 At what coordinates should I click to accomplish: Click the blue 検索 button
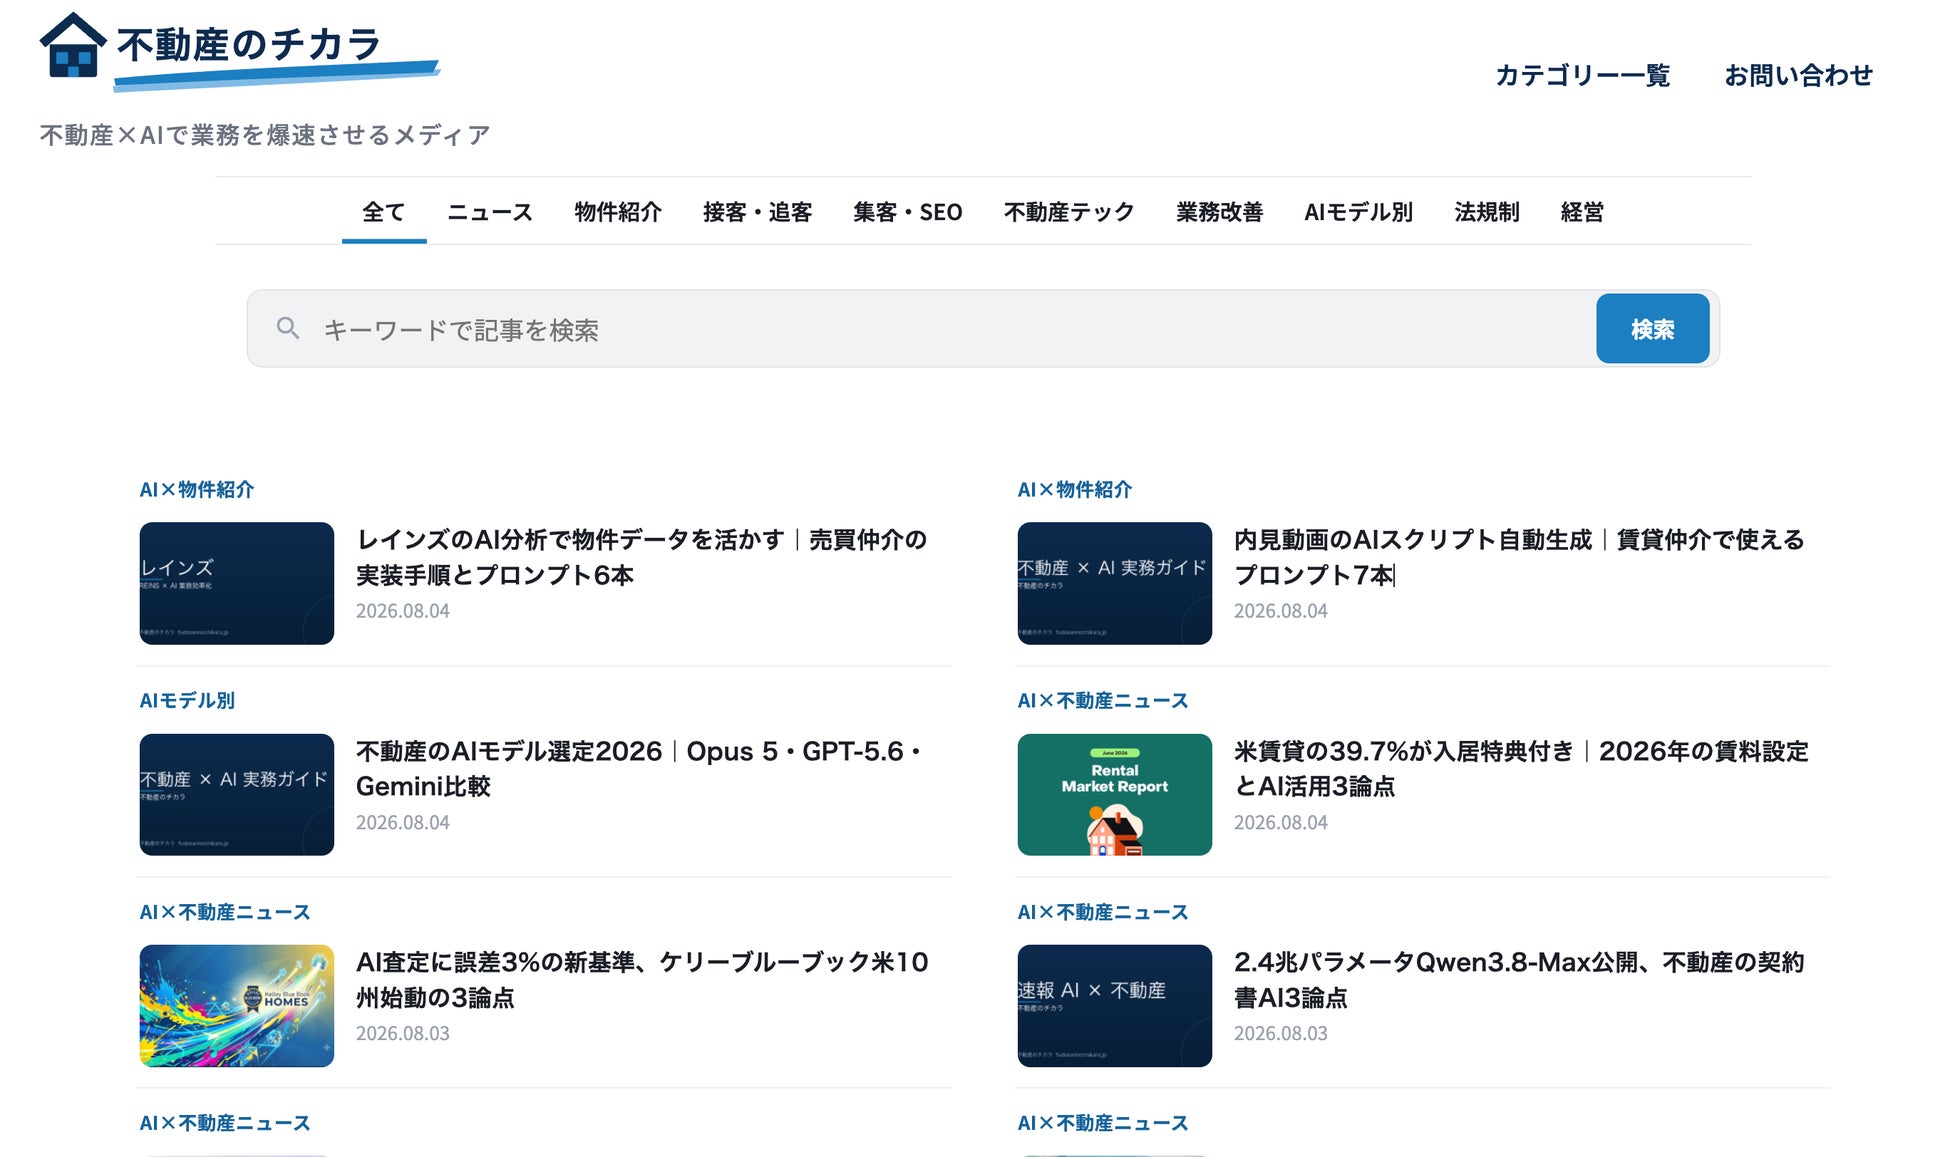pos(1652,329)
